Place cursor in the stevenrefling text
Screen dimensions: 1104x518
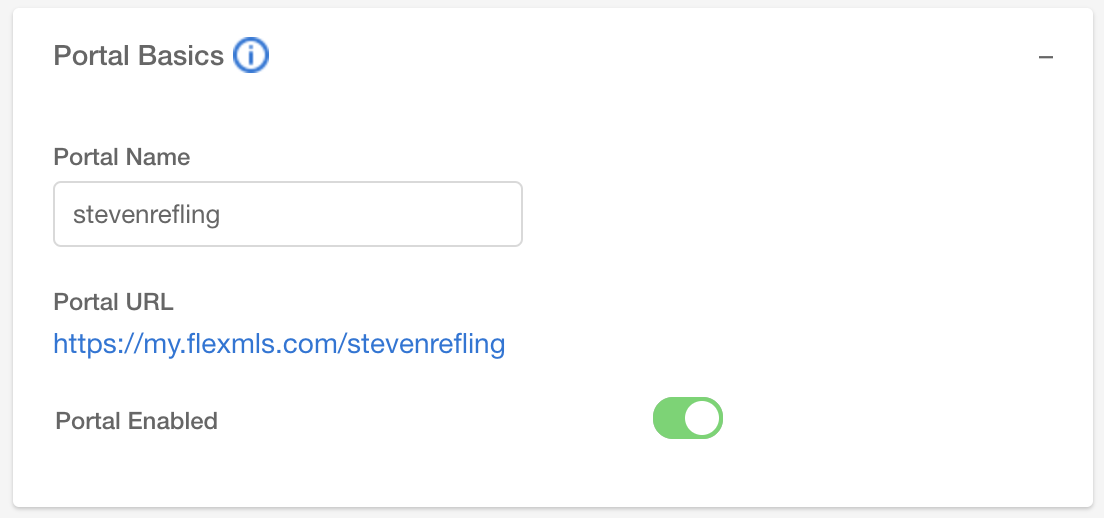[146, 214]
